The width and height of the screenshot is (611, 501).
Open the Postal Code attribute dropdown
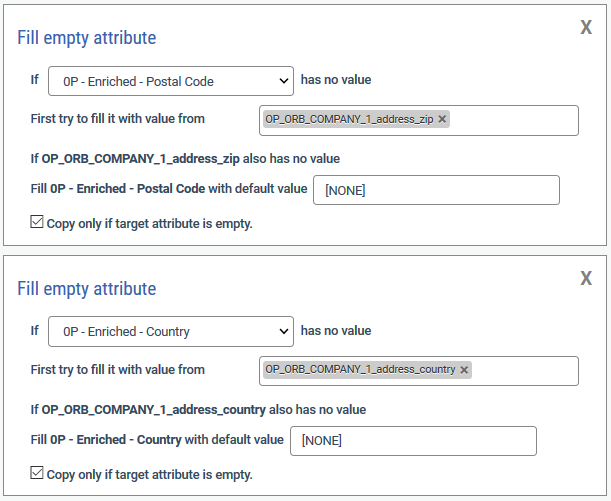171,81
